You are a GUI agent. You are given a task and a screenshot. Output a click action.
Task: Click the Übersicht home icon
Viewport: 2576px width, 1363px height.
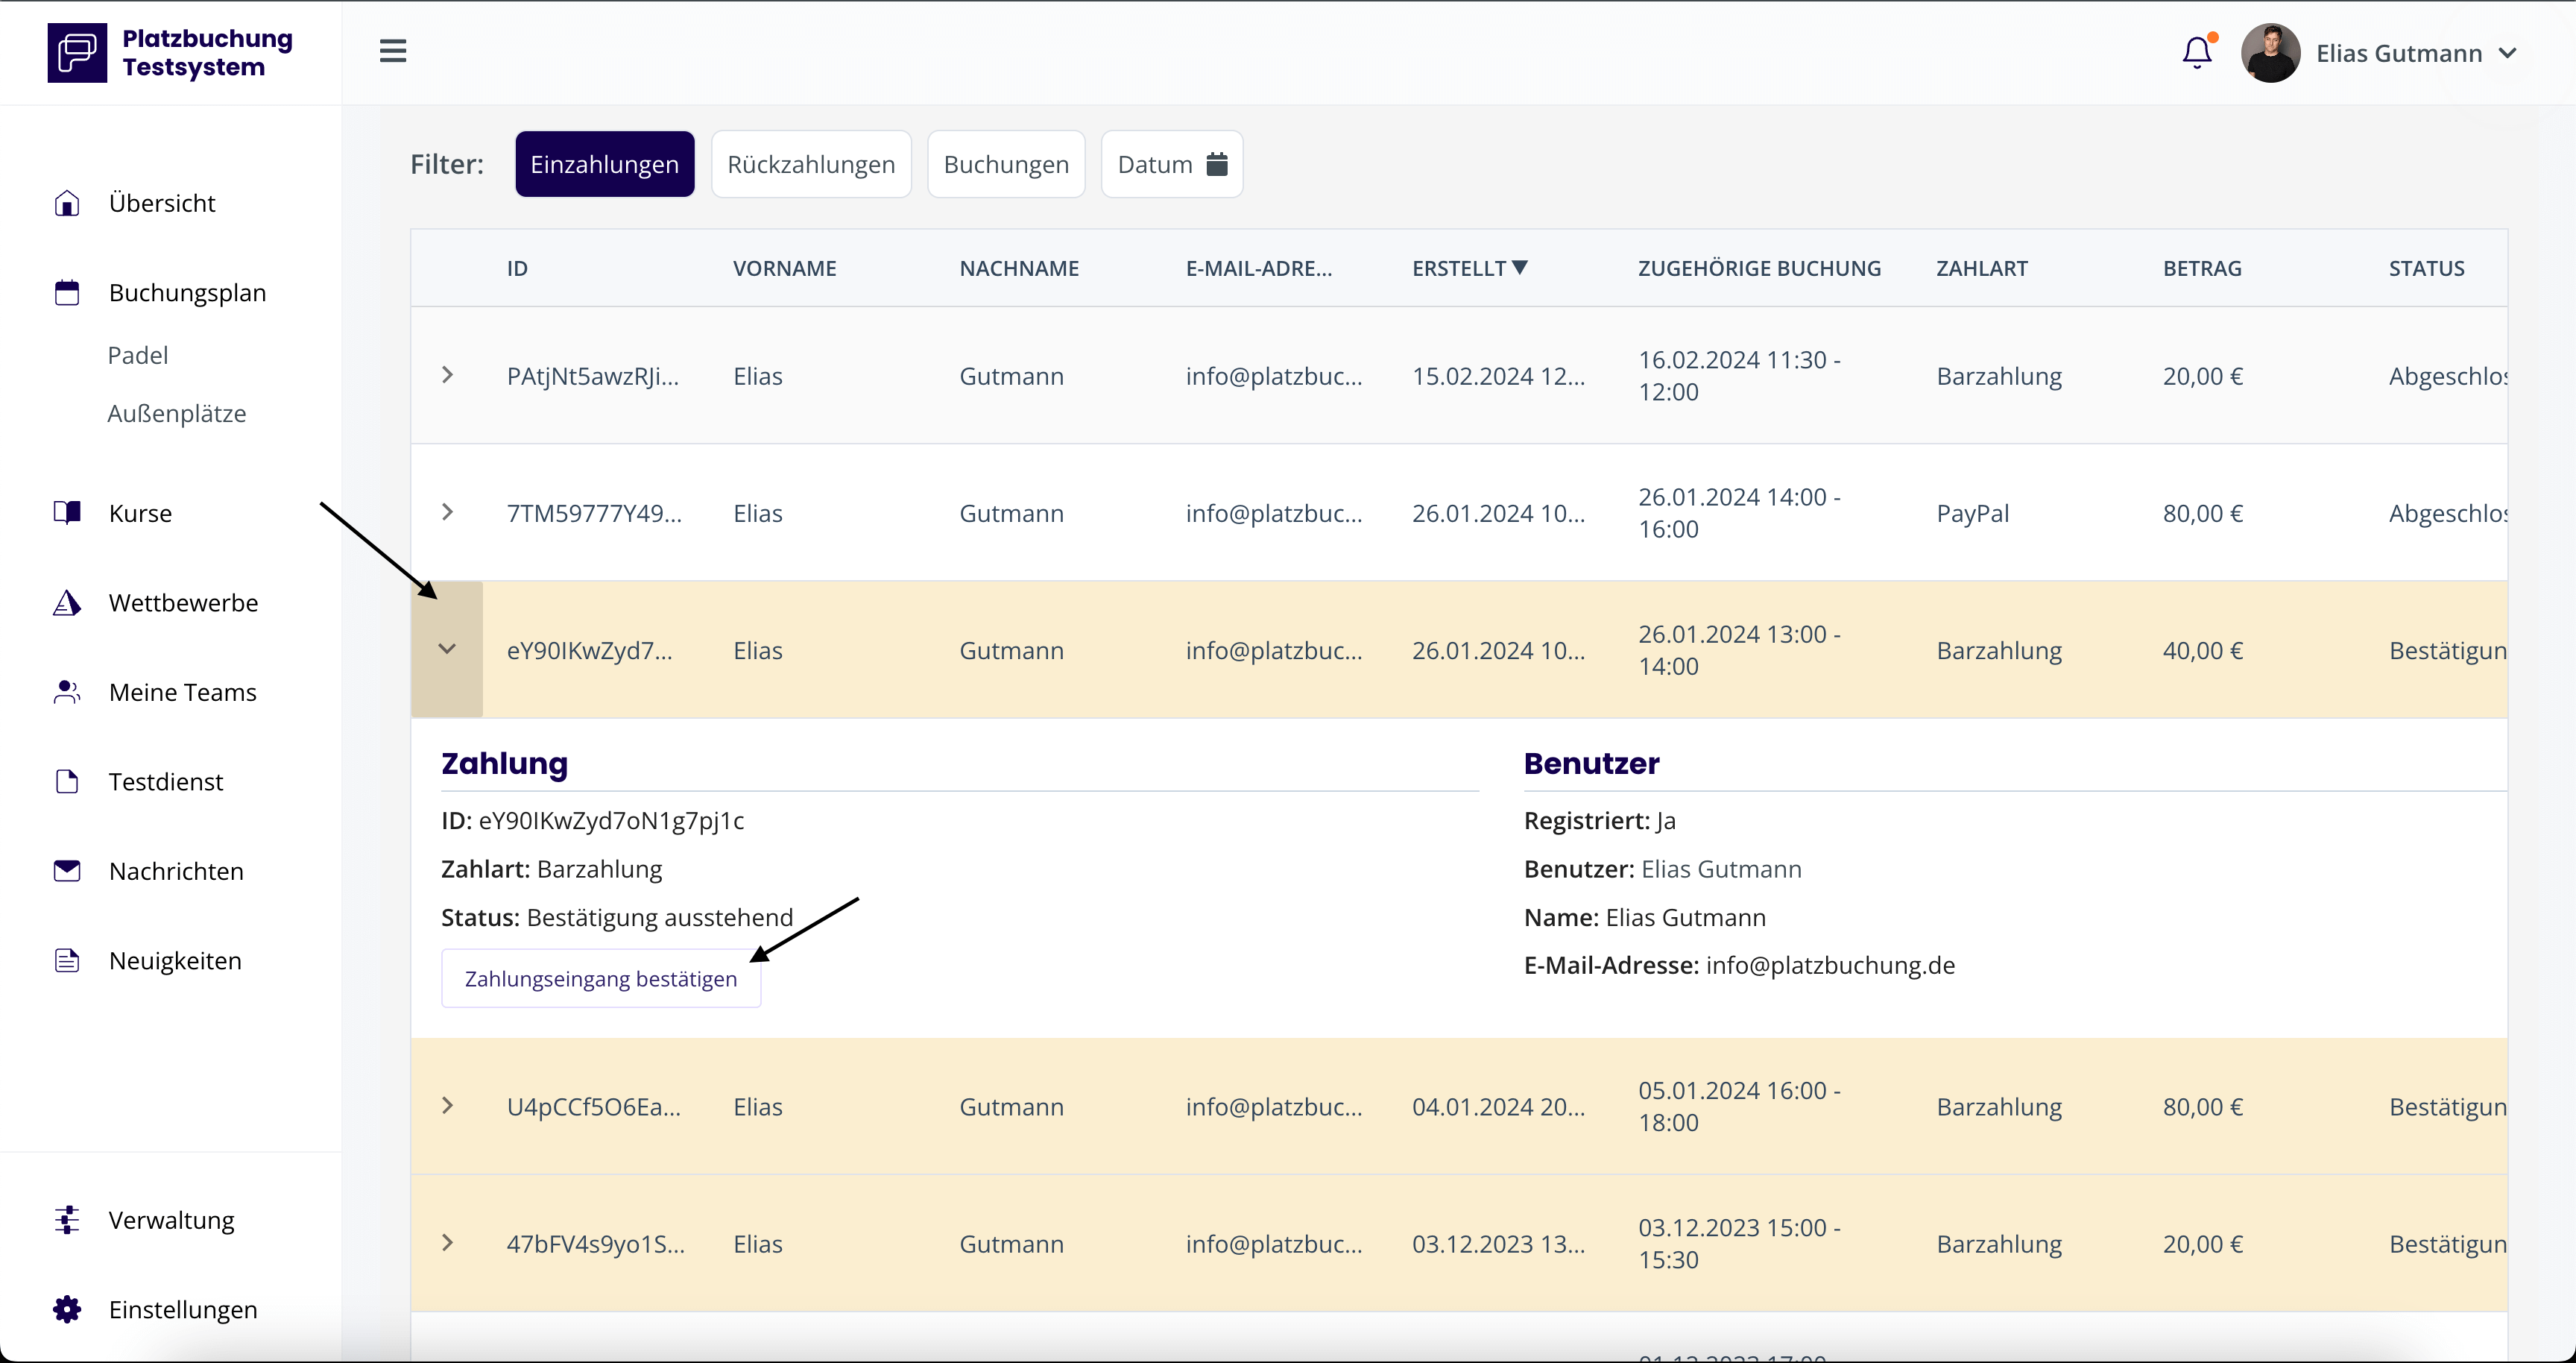tap(67, 203)
